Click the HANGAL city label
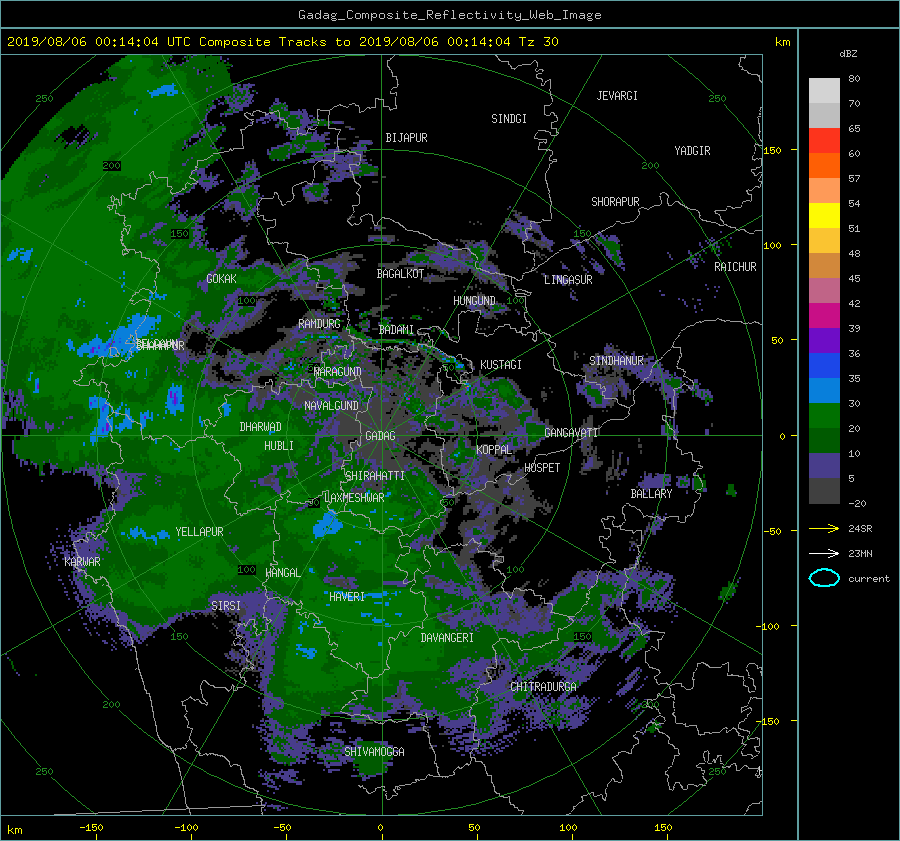This screenshot has width=900, height=841. pyautogui.click(x=283, y=573)
